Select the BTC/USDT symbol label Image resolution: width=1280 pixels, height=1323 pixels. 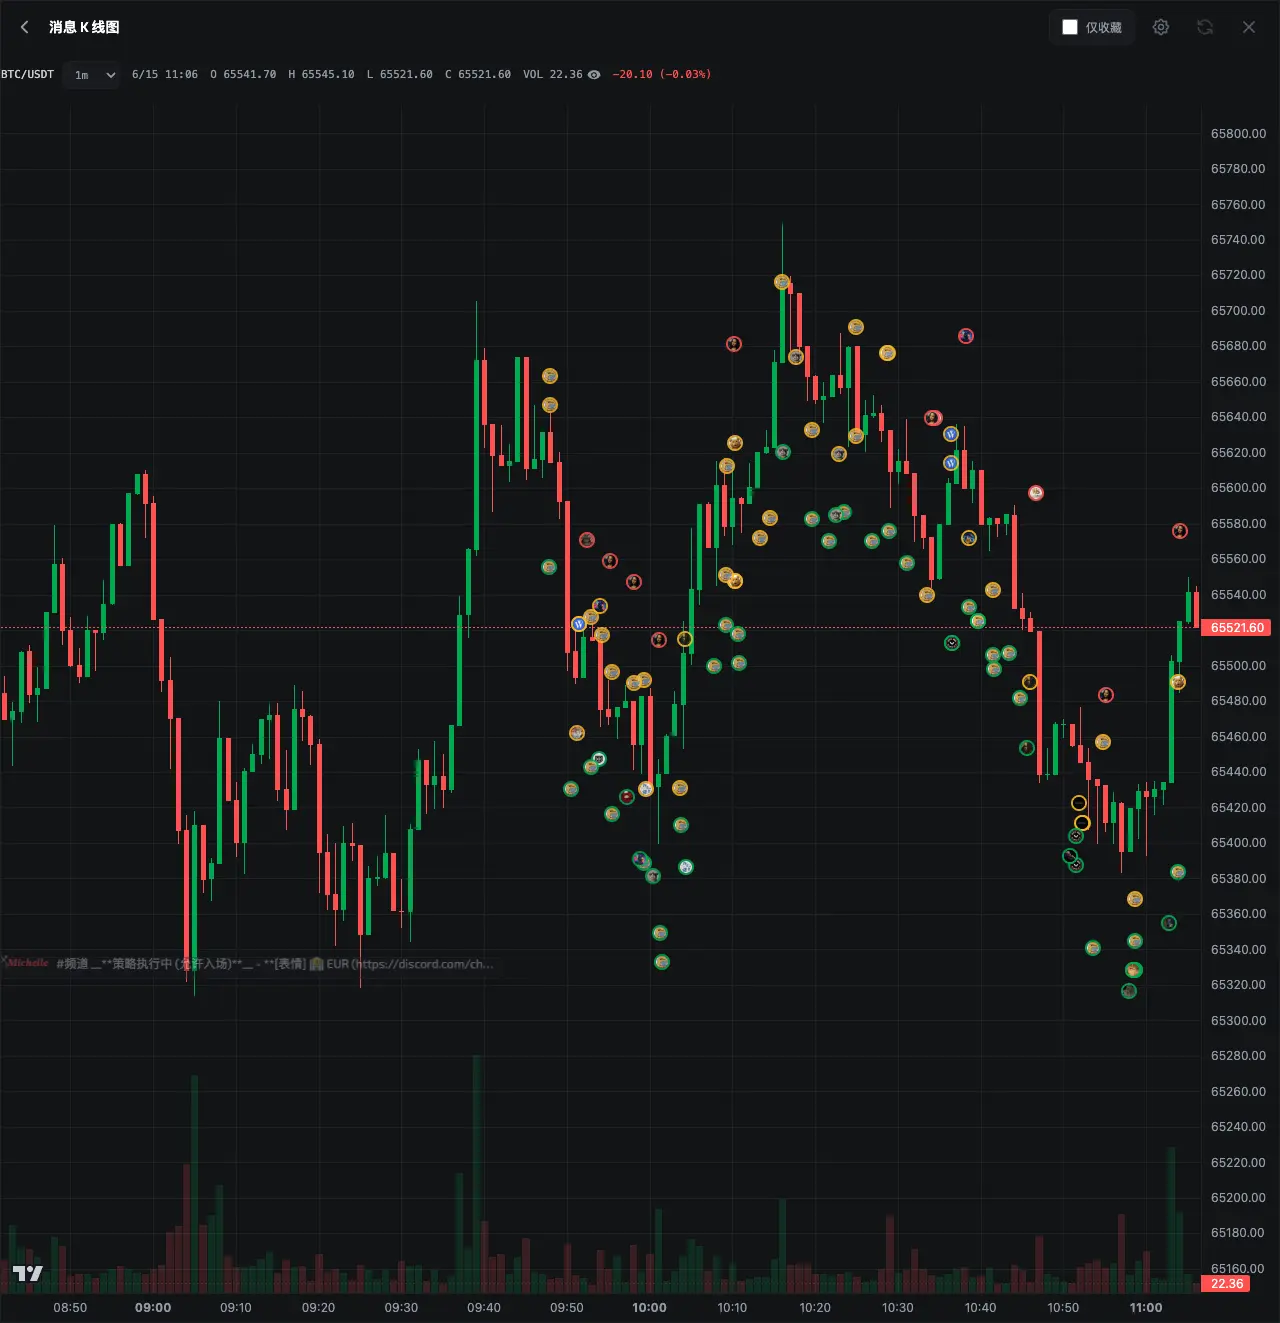tap(27, 75)
